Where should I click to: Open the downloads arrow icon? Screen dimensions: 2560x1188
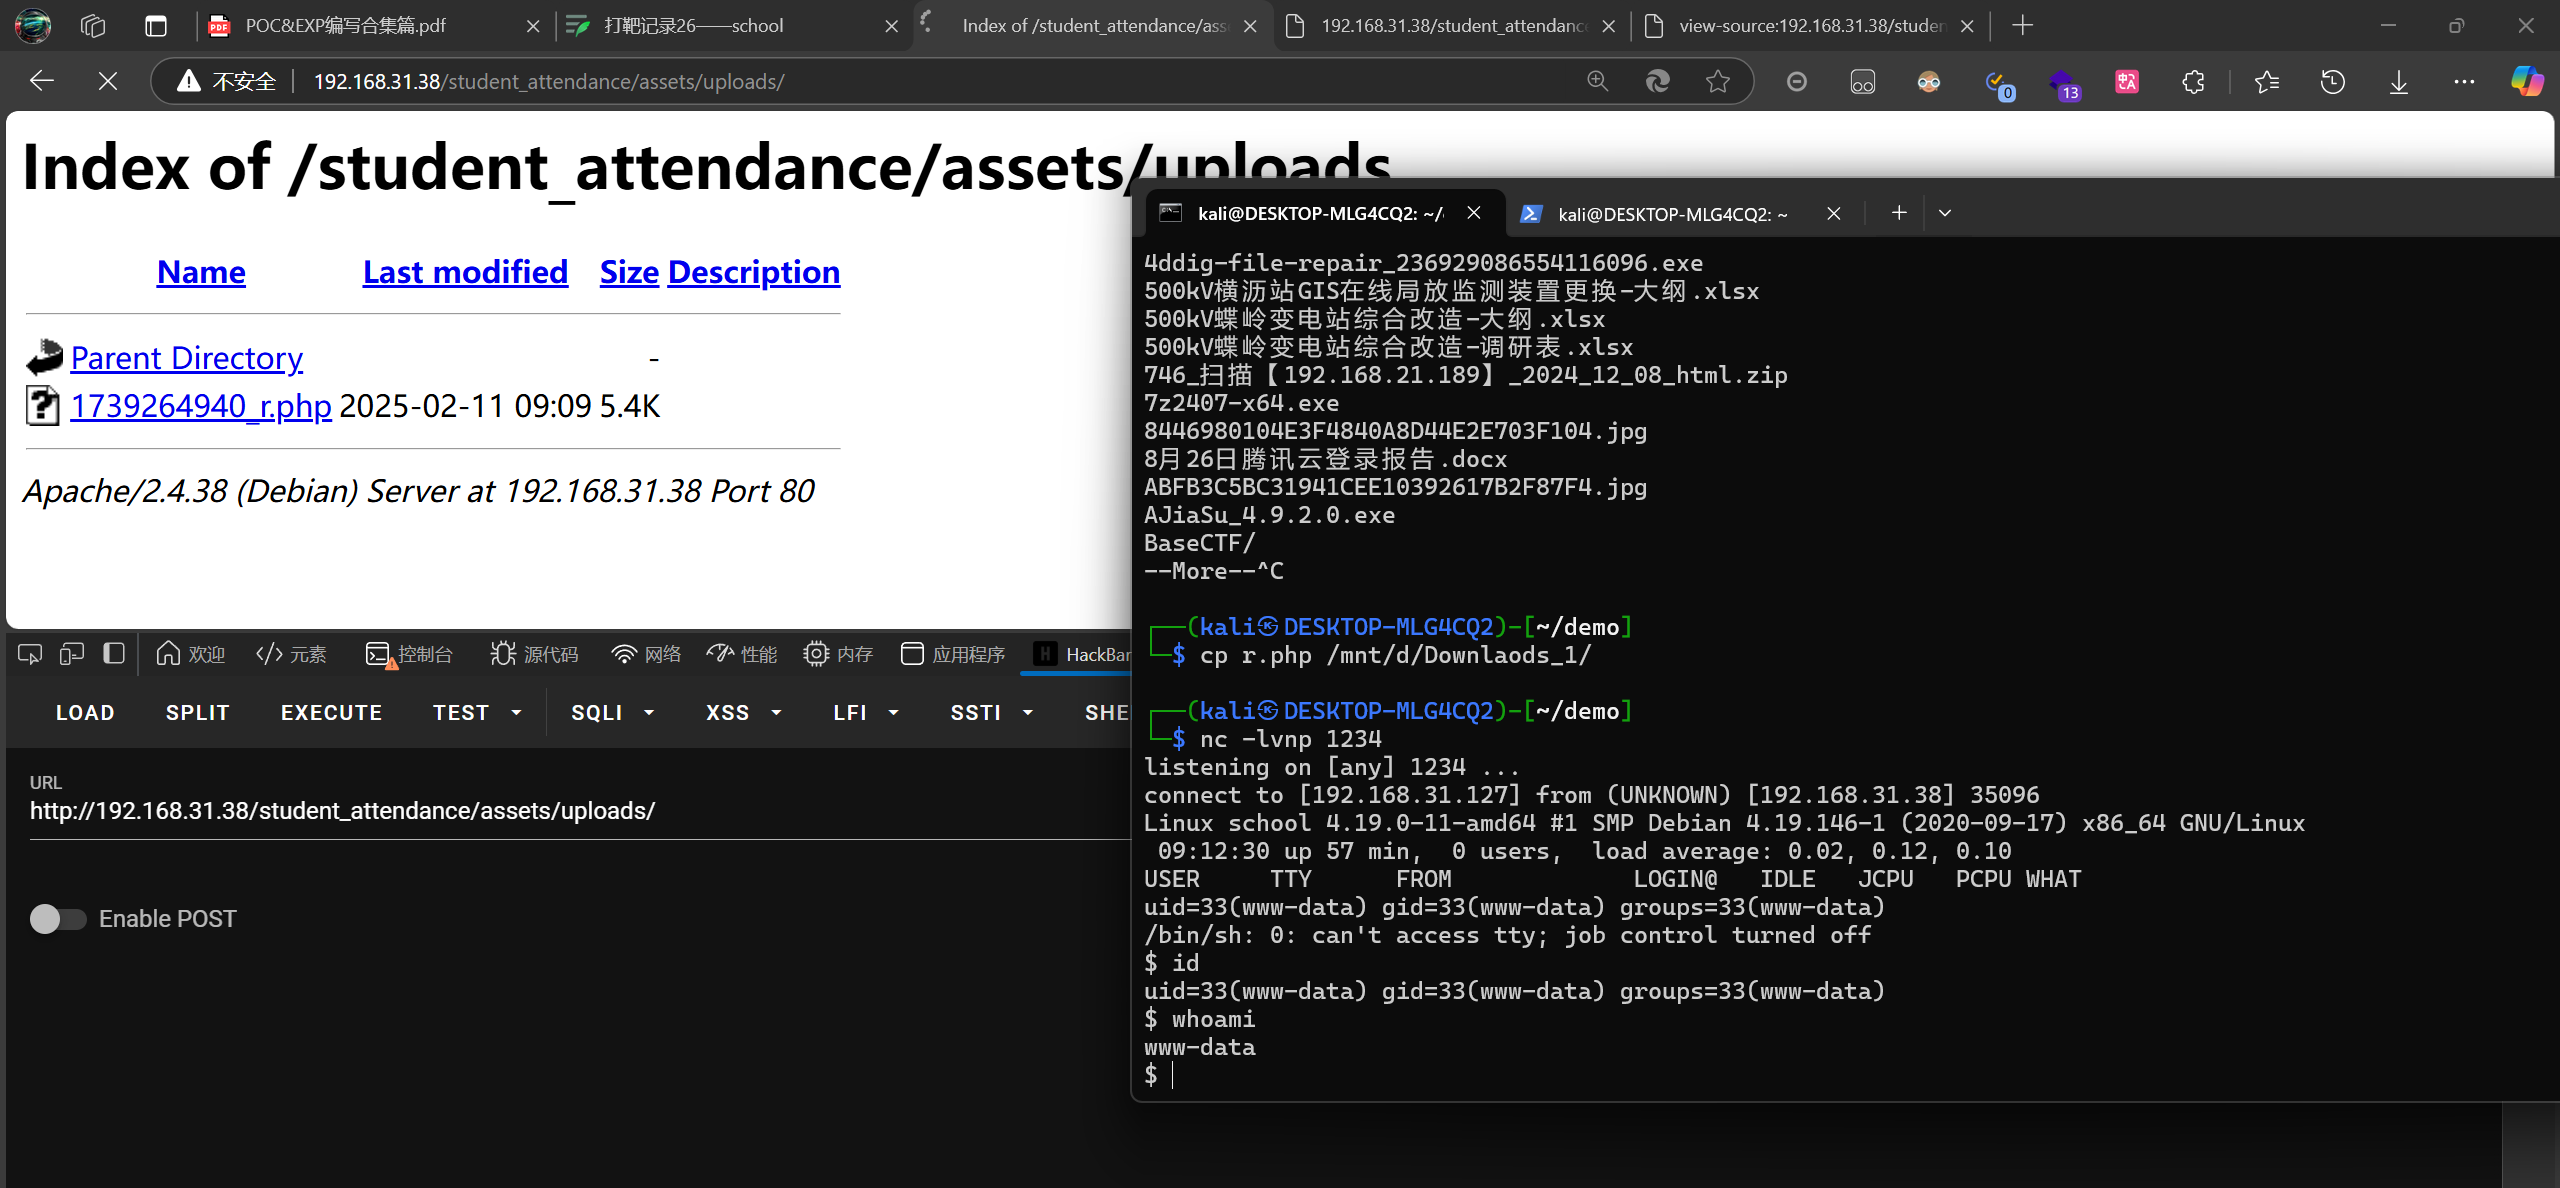coord(2398,81)
